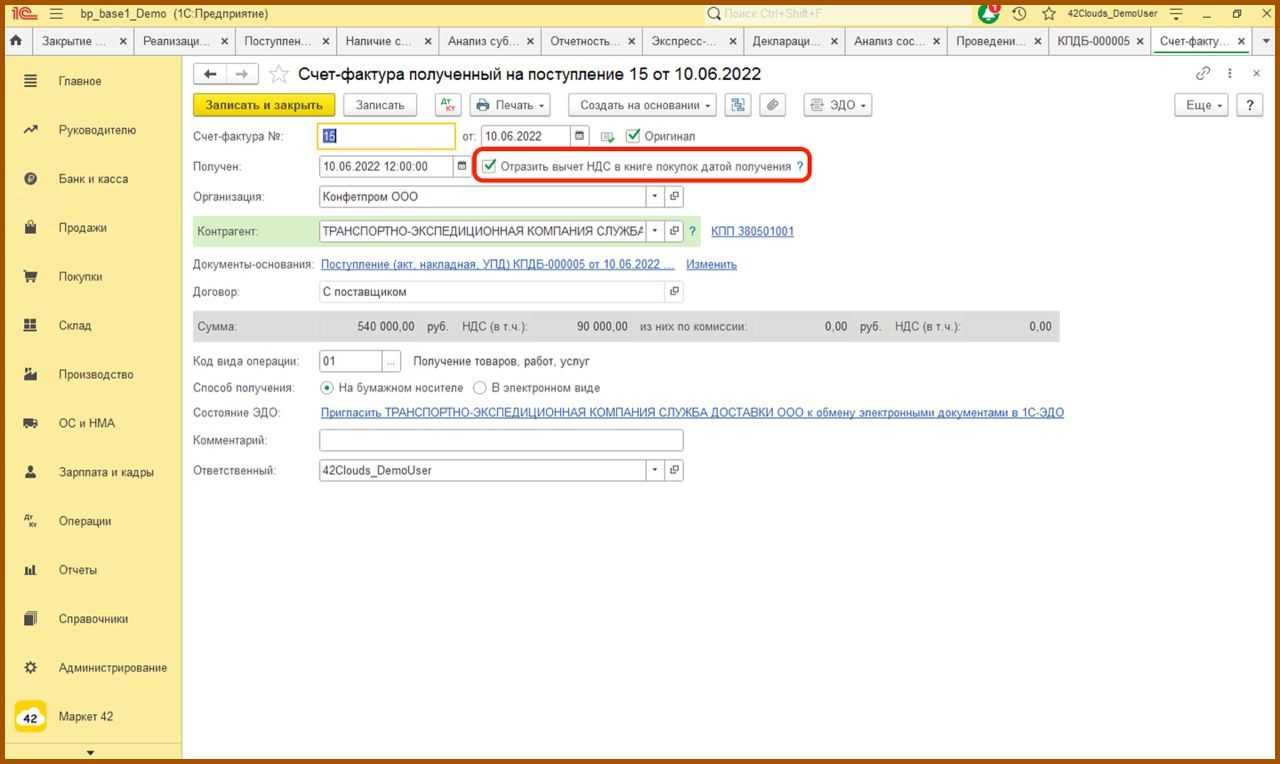Open calendar picker for invoice date
The height and width of the screenshot is (764, 1280).
point(579,136)
